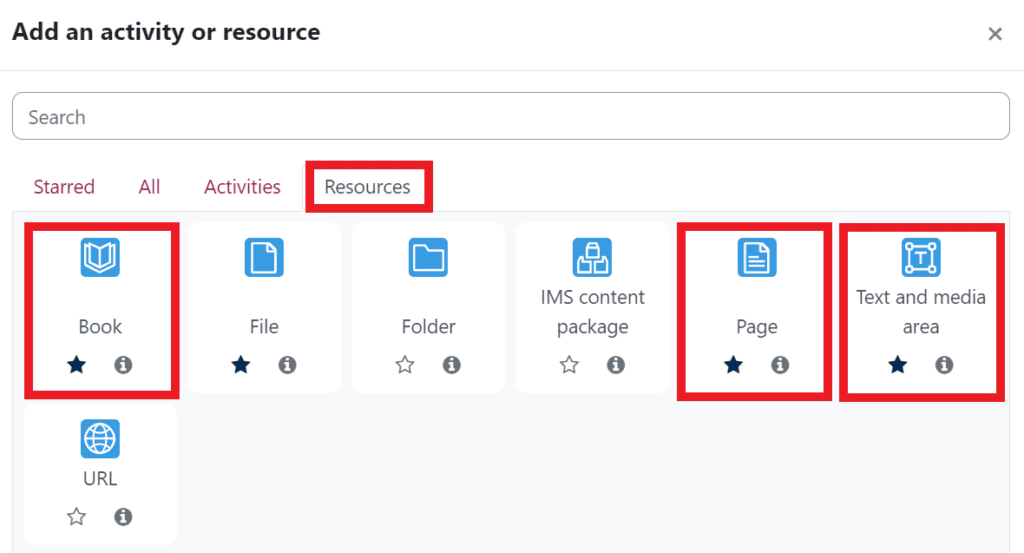Image resolution: width=1024 pixels, height=553 pixels.
Task: Star the Folder resource
Action: point(405,365)
